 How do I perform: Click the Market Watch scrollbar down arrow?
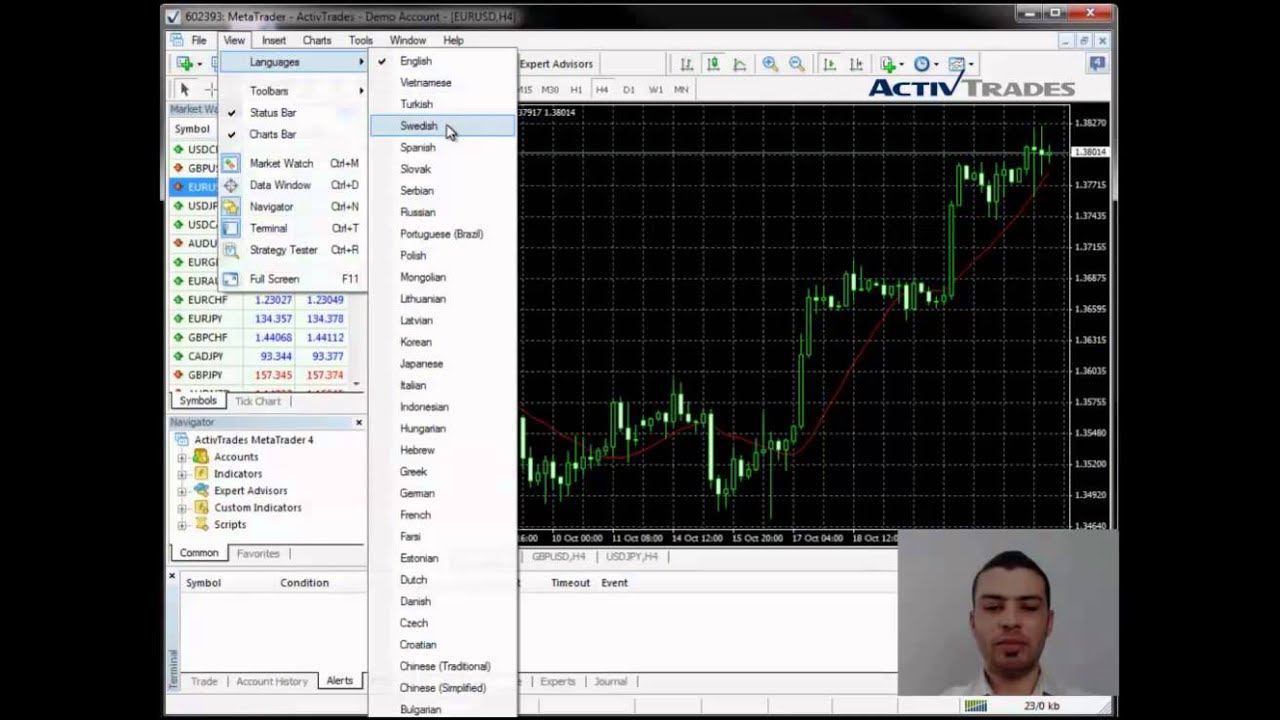pyautogui.click(x=357, y=384)
